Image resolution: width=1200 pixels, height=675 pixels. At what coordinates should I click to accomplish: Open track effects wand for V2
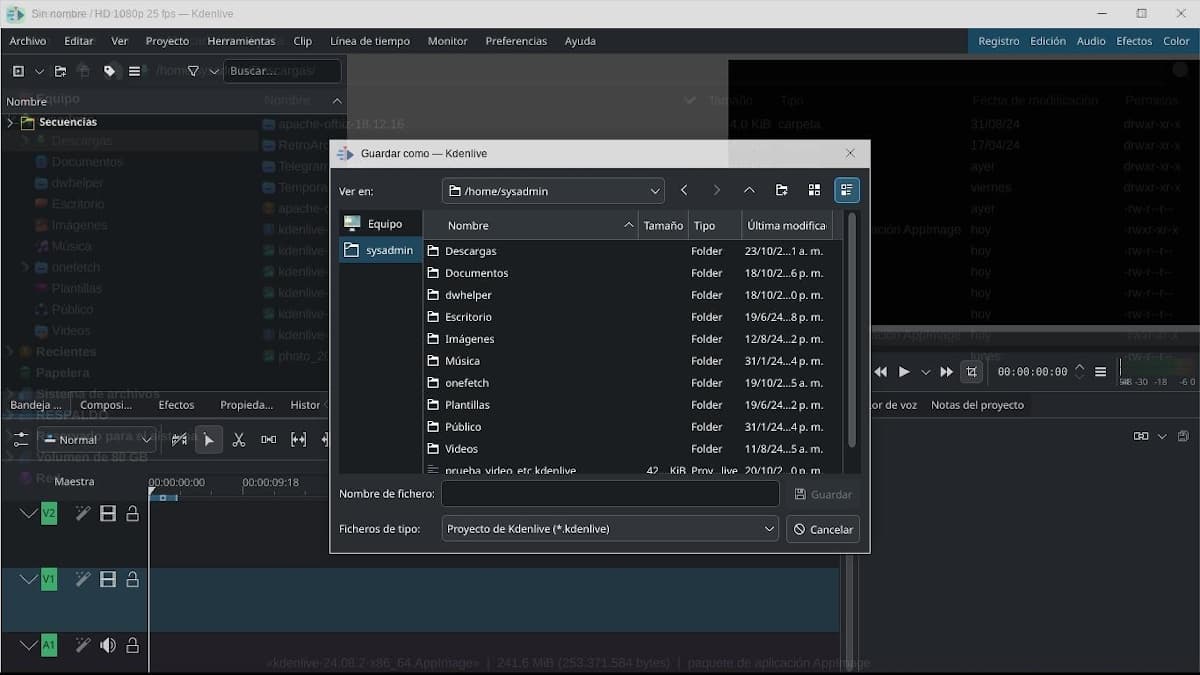pos(83,514)
